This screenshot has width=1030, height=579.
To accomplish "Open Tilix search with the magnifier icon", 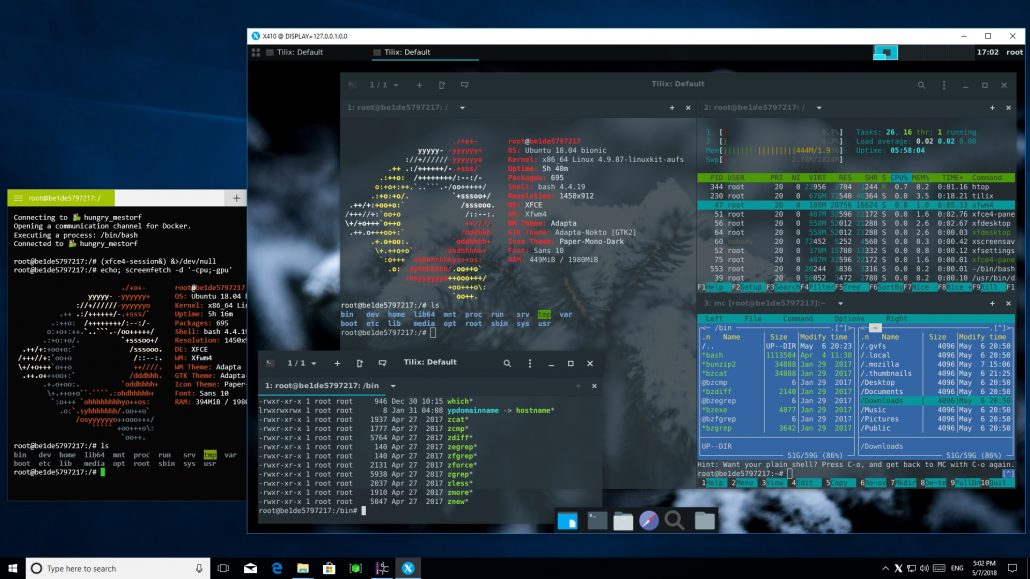I will click(922, 85).
